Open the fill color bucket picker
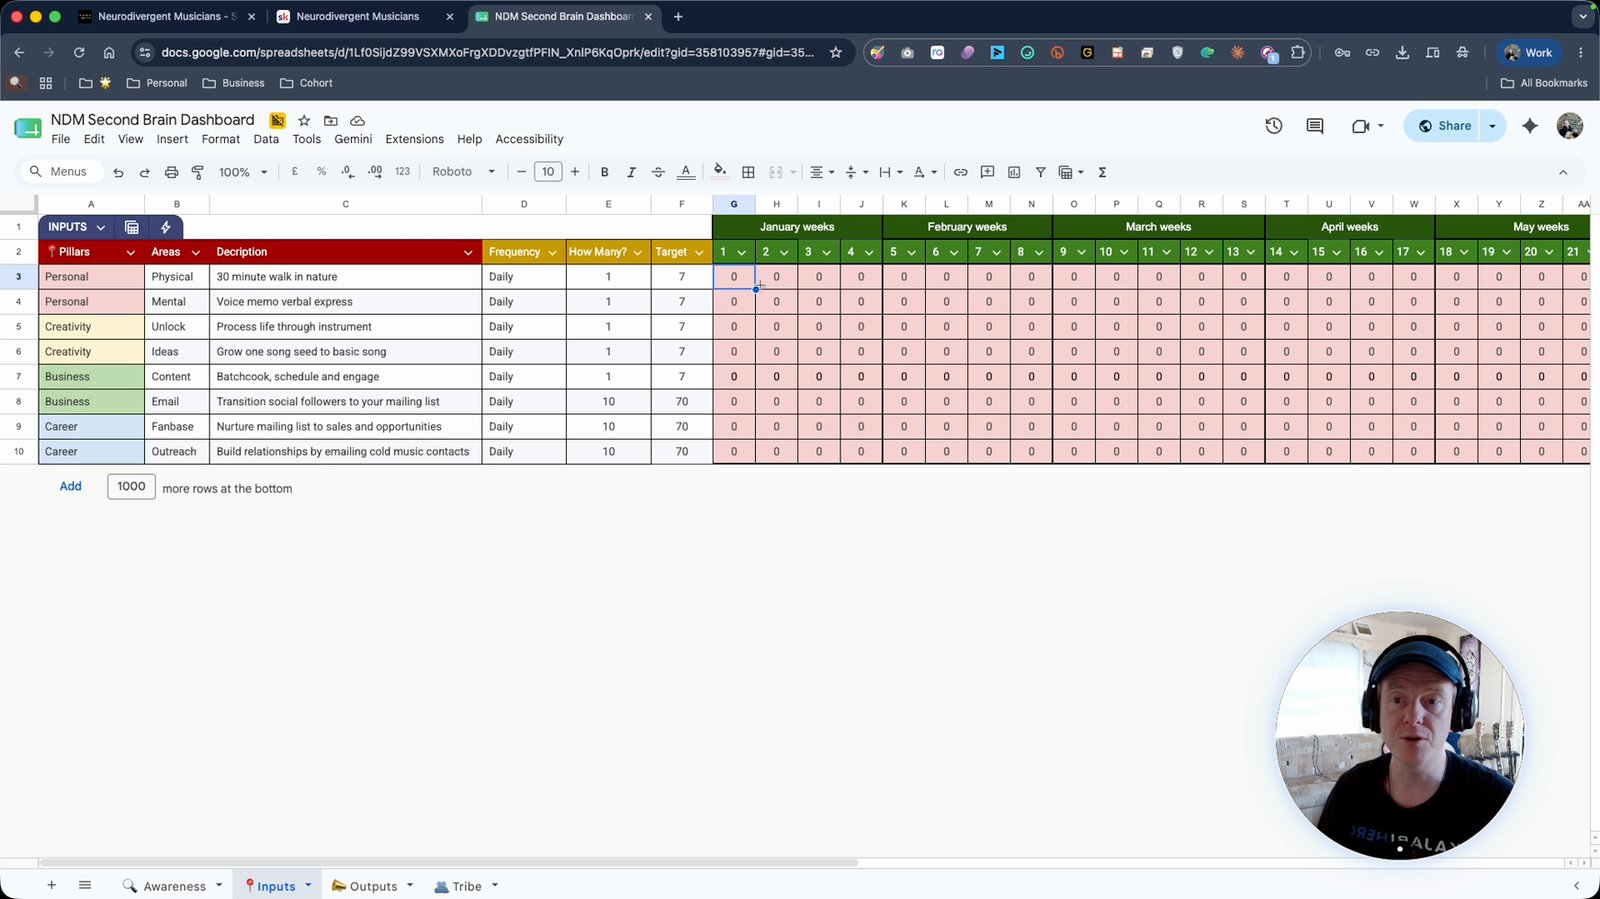Screen dimensions: 1600x899 720,172
